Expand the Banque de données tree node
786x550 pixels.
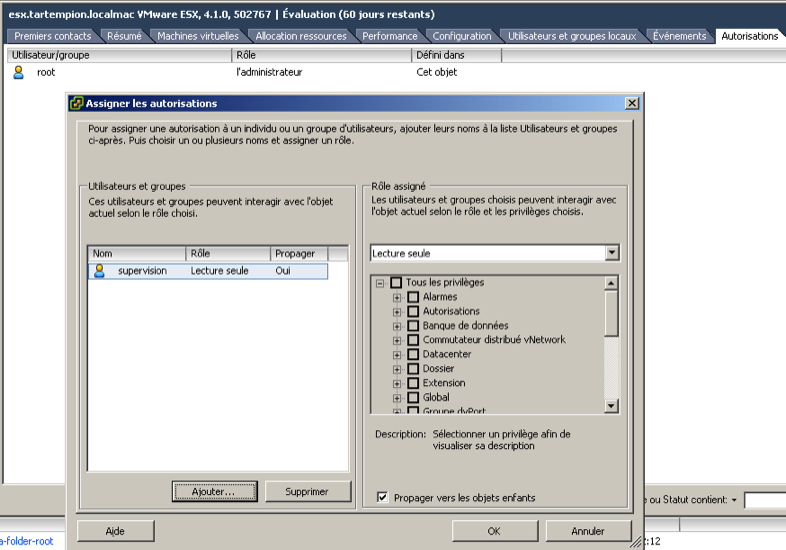(x=397, y=326)
